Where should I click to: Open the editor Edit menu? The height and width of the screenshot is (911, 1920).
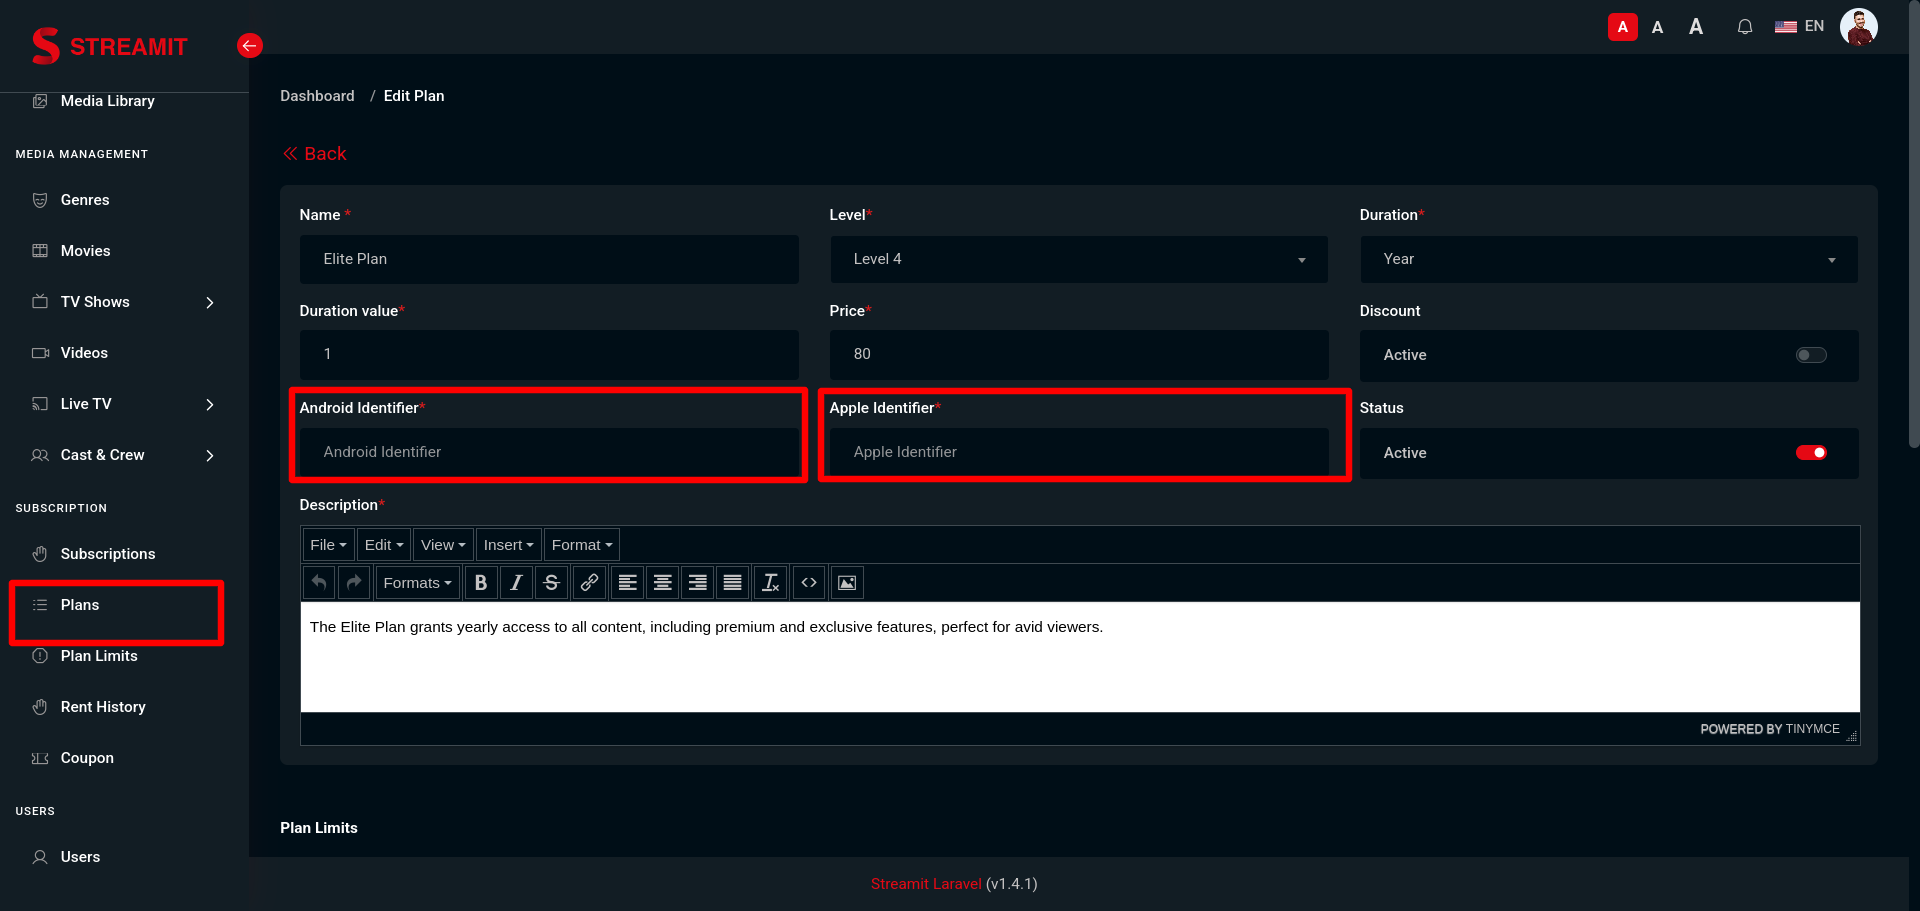click(384, 545)
